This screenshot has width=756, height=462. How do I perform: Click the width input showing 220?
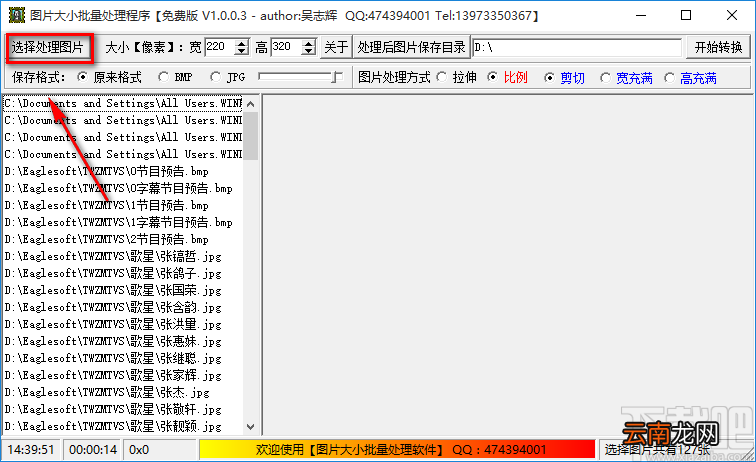click(220, 47)
